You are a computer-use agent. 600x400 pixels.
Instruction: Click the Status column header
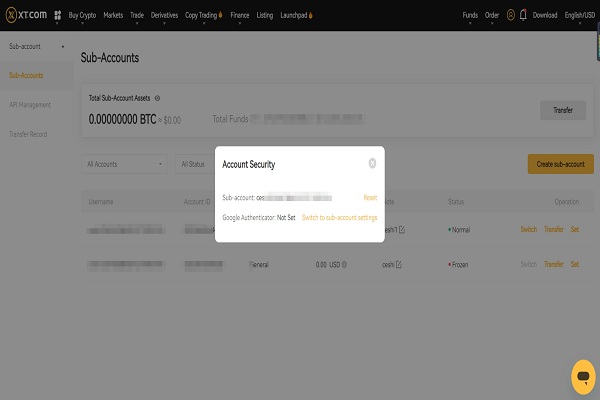456,202
